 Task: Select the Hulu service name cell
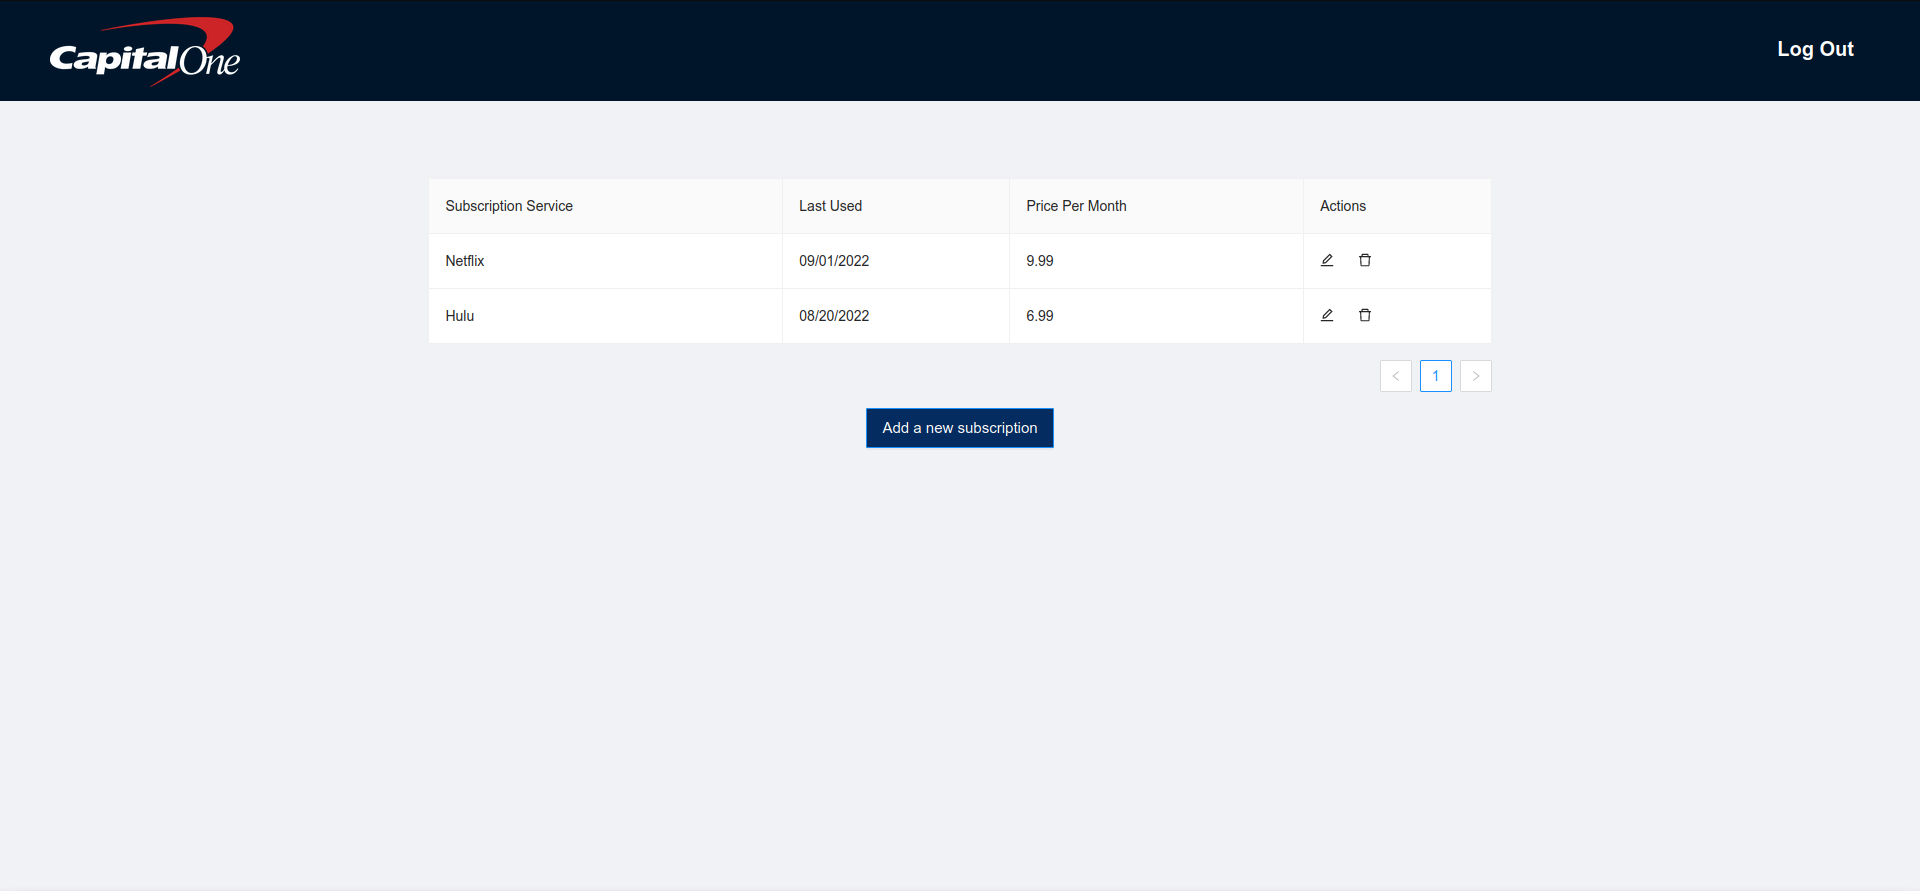tap(605, 316)
